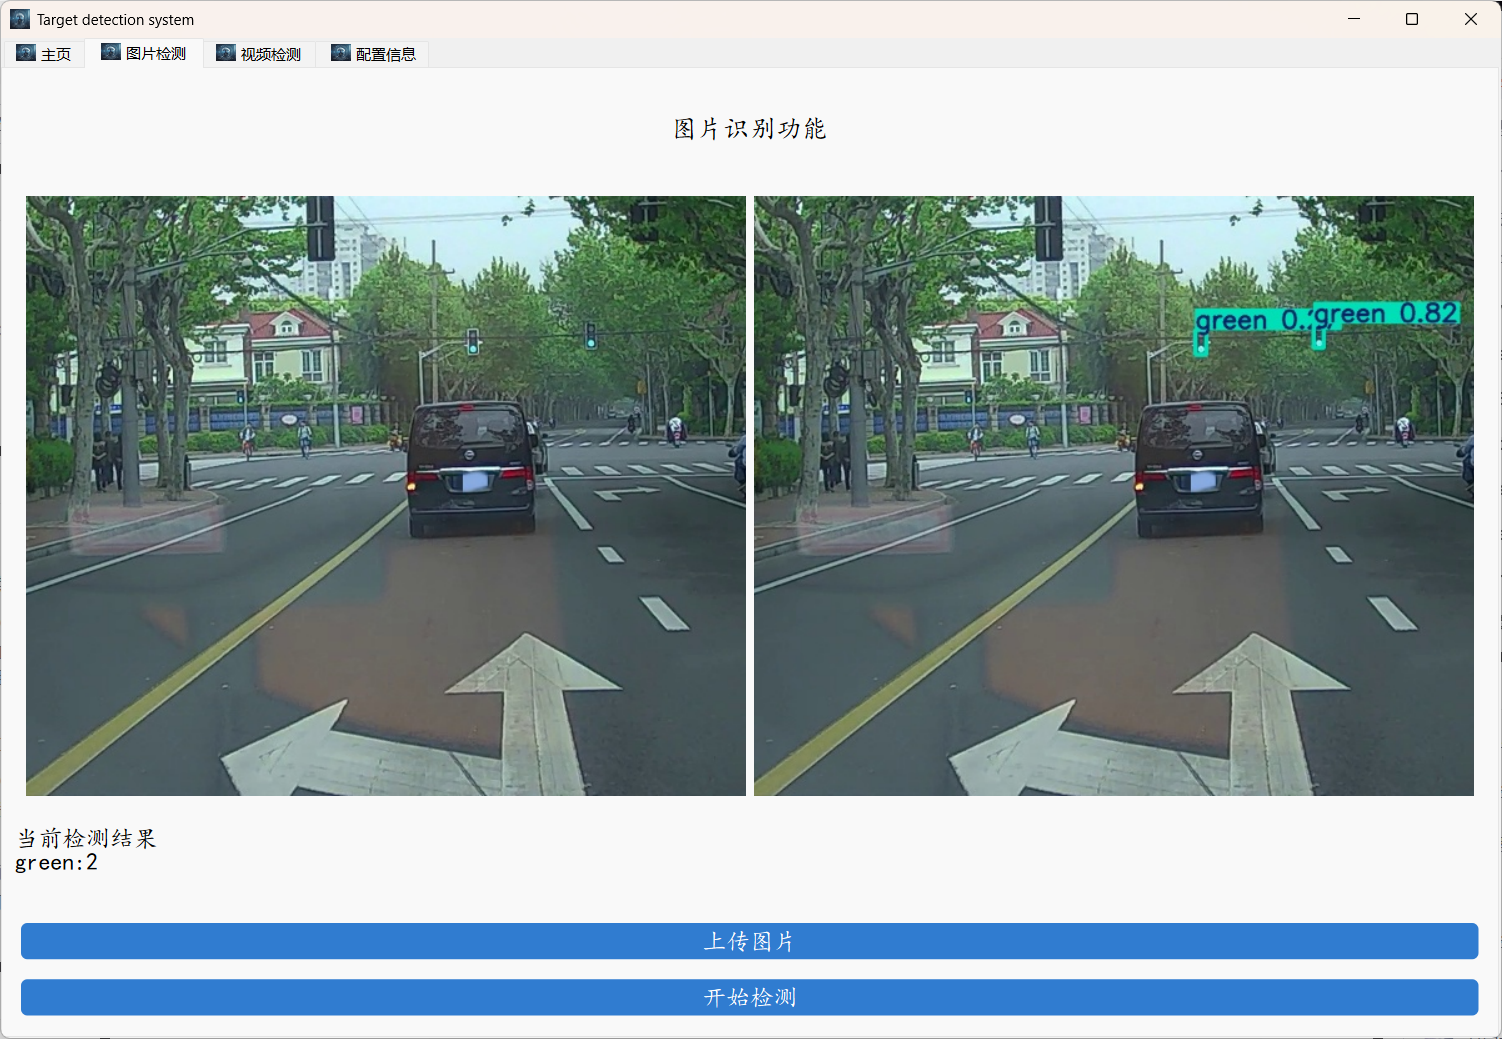The width and height of the screenshot is (1502, 1039).
Task: Switch to the 主页 tab
Action: pos(44,54)
